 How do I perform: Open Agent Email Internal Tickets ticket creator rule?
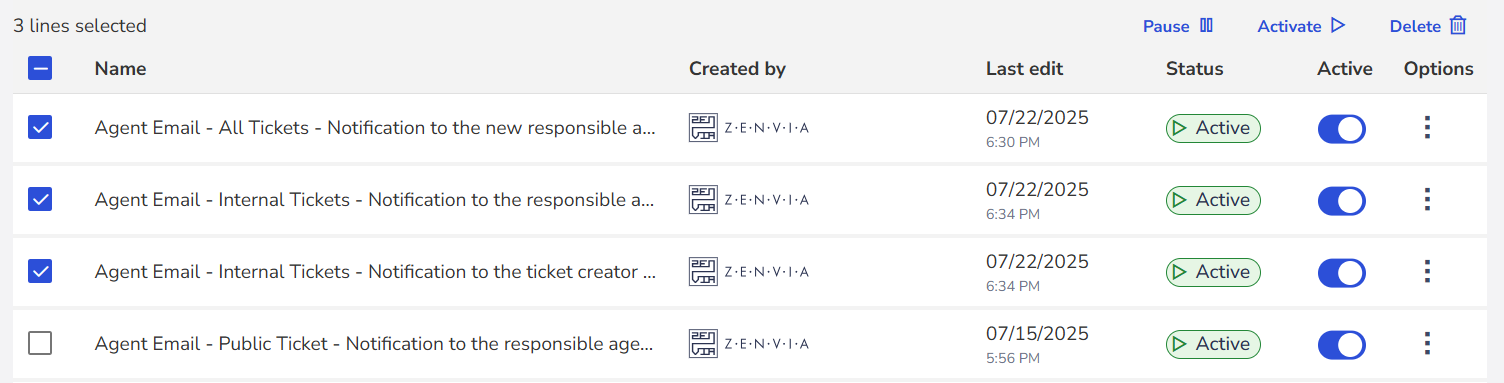(375, 272)
